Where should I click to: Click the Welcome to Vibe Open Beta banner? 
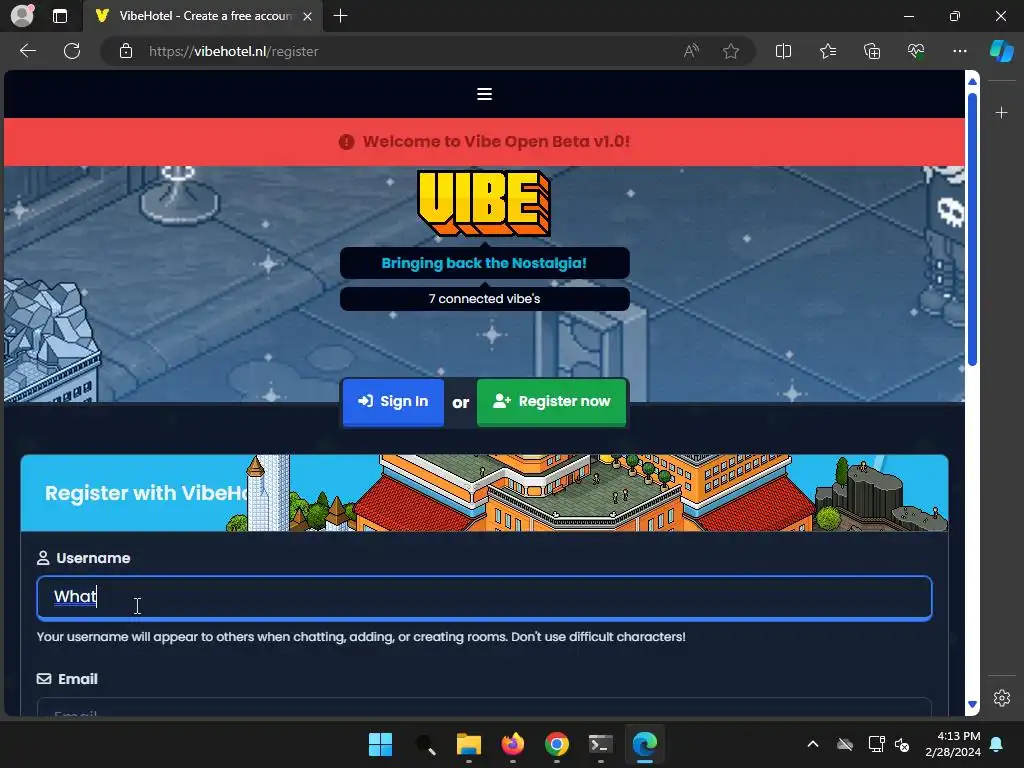[x=484, y=142]
